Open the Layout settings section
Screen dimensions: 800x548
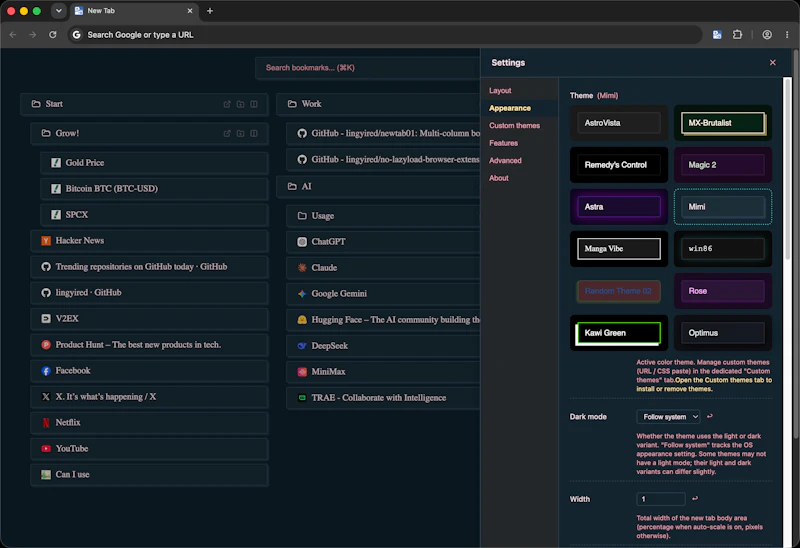tap(500, 90)
